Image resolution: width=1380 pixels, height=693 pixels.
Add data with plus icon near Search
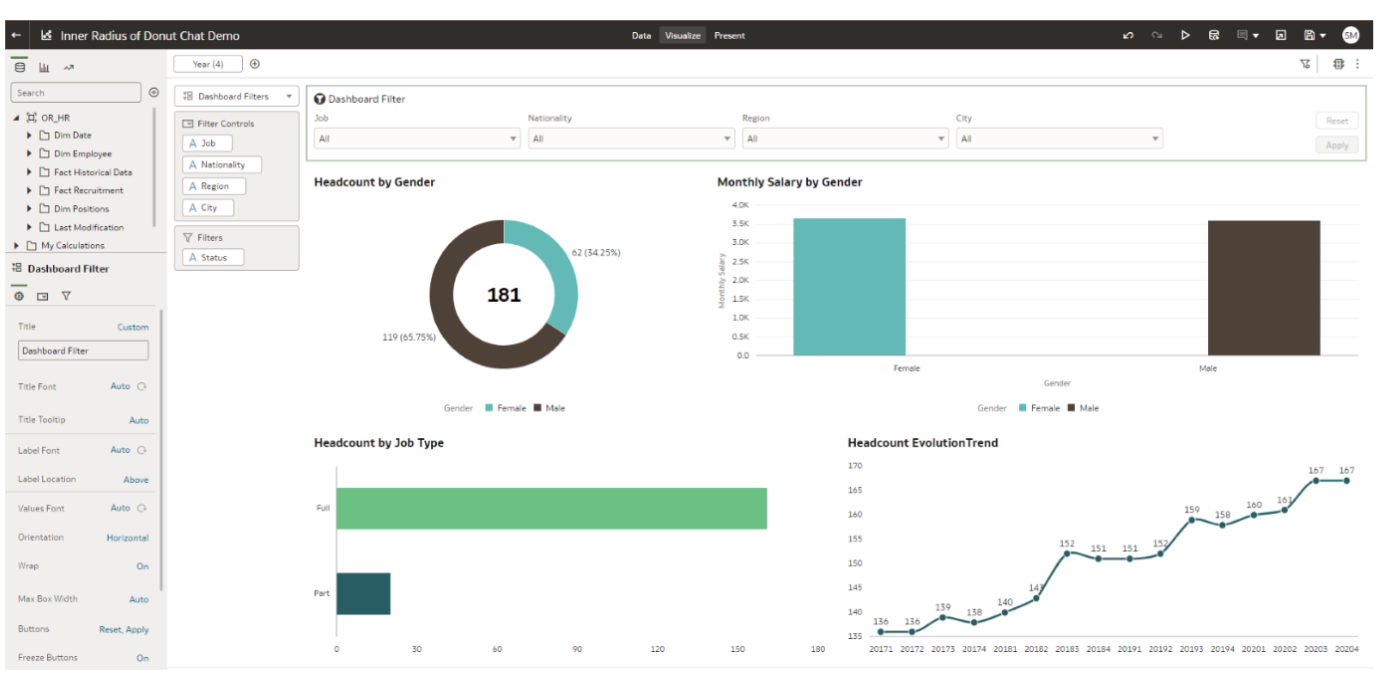click(154, 92)
